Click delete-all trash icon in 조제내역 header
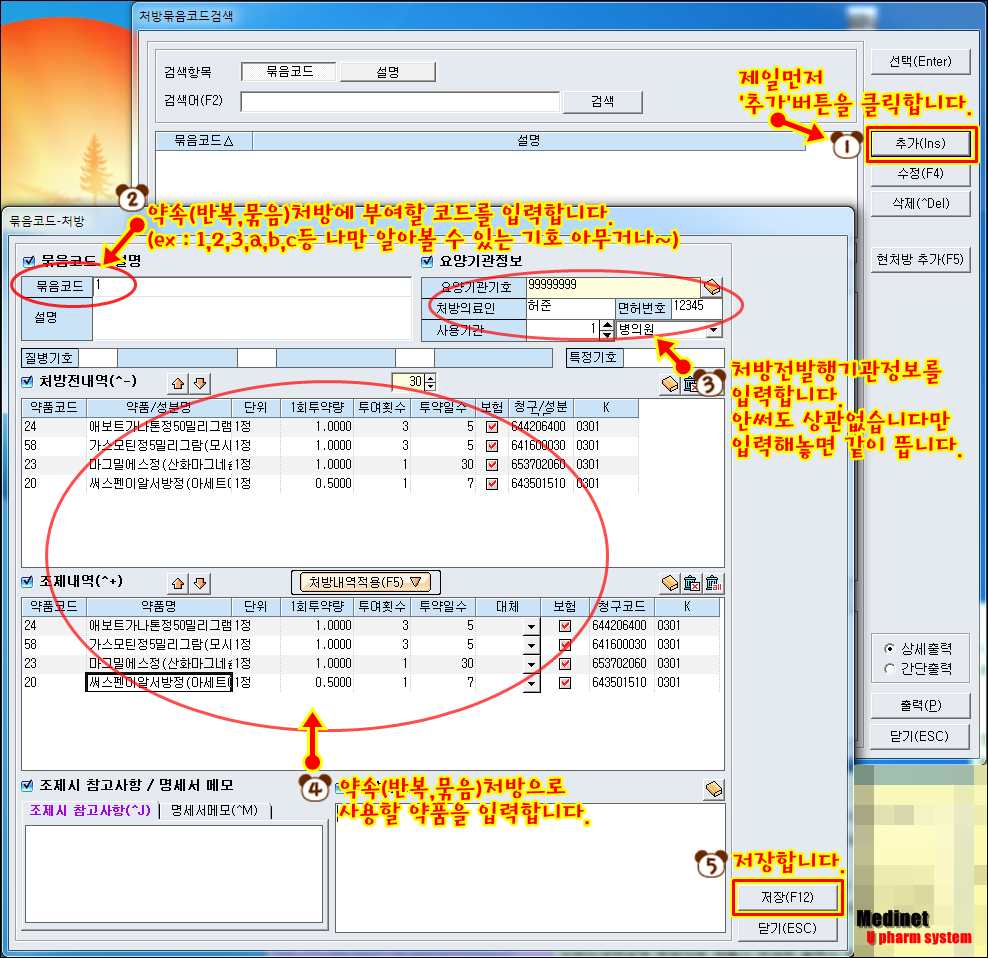Viewport: 988px width, 958px height. (x=713, y=583)
